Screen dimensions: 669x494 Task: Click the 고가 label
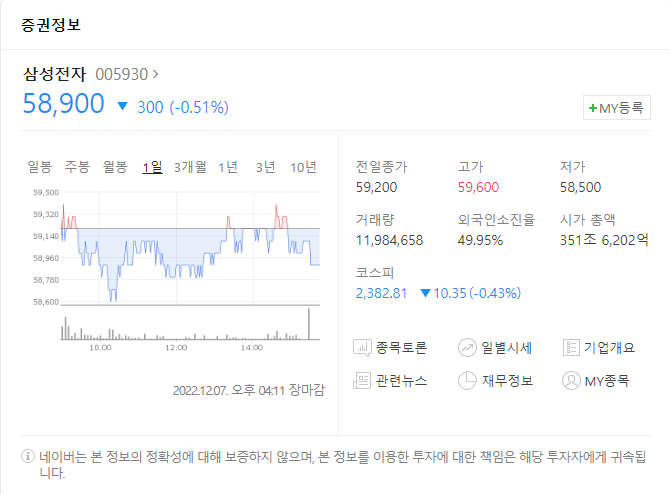(471, 166)
